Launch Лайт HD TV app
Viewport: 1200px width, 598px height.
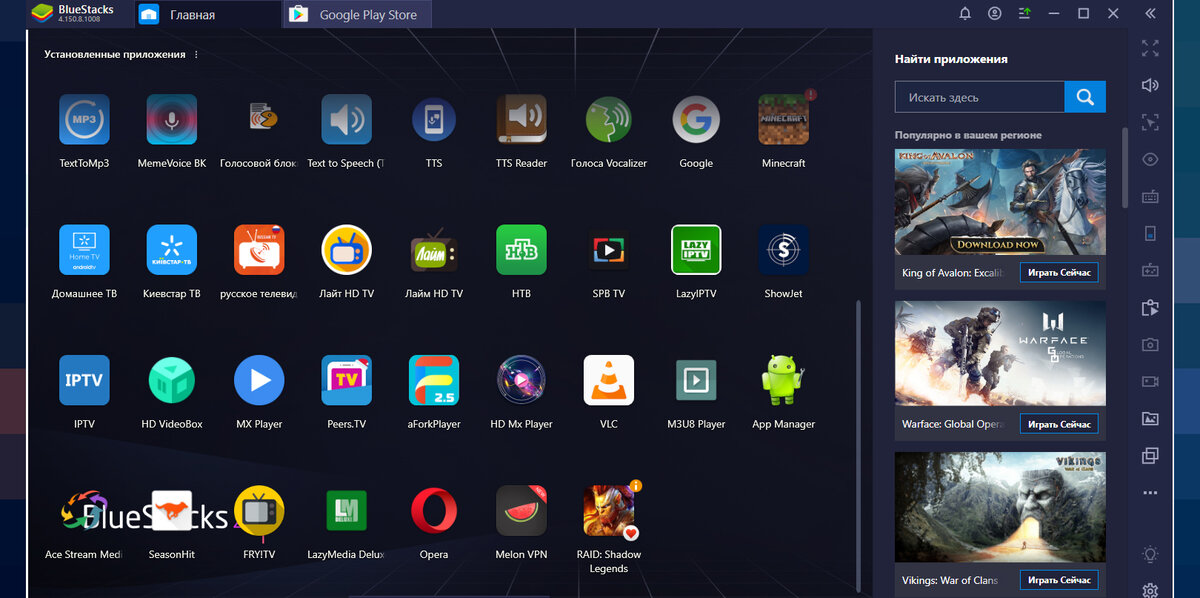(346, 250)
